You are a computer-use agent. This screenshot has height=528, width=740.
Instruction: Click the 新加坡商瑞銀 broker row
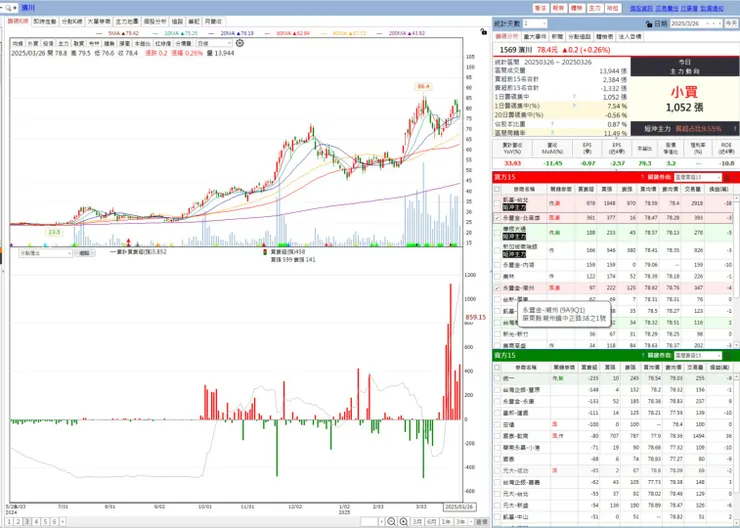(x=614, y=250)
